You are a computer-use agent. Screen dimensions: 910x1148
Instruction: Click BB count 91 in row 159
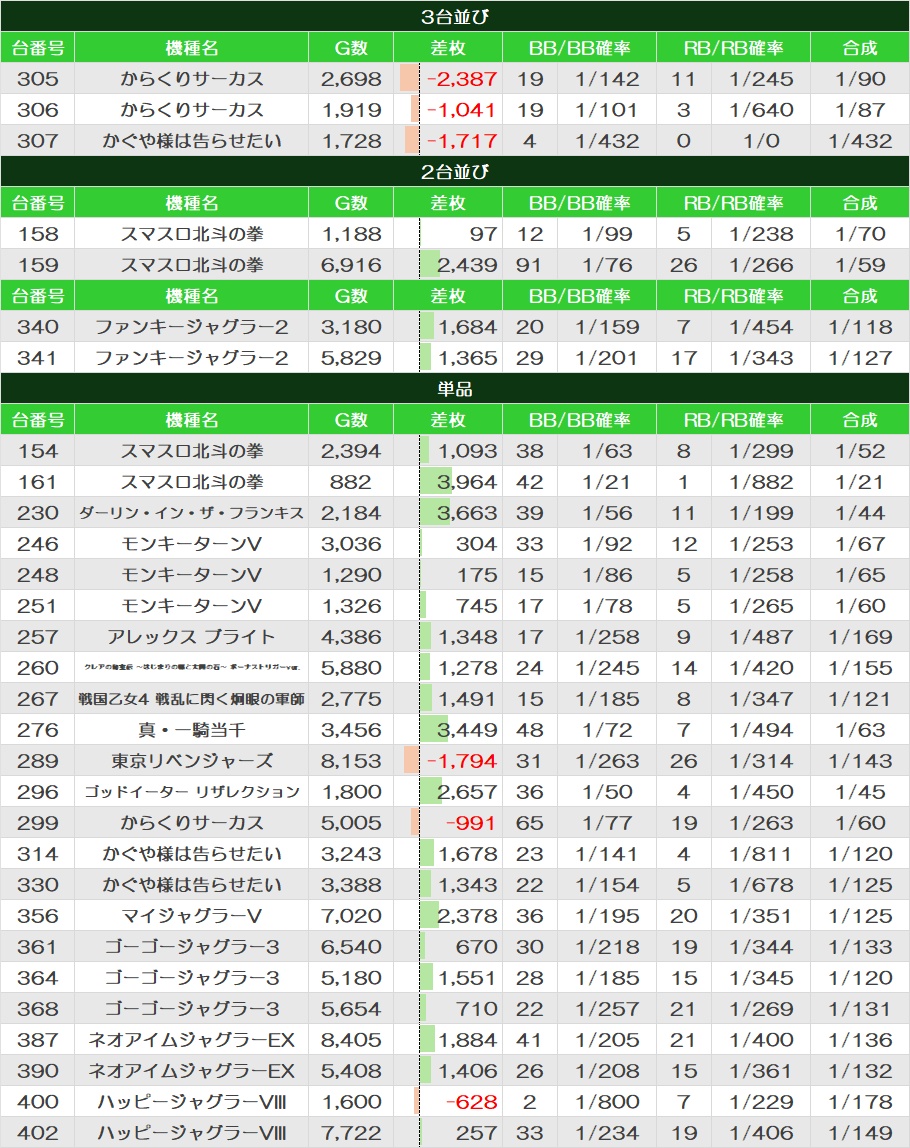[529, 264]
